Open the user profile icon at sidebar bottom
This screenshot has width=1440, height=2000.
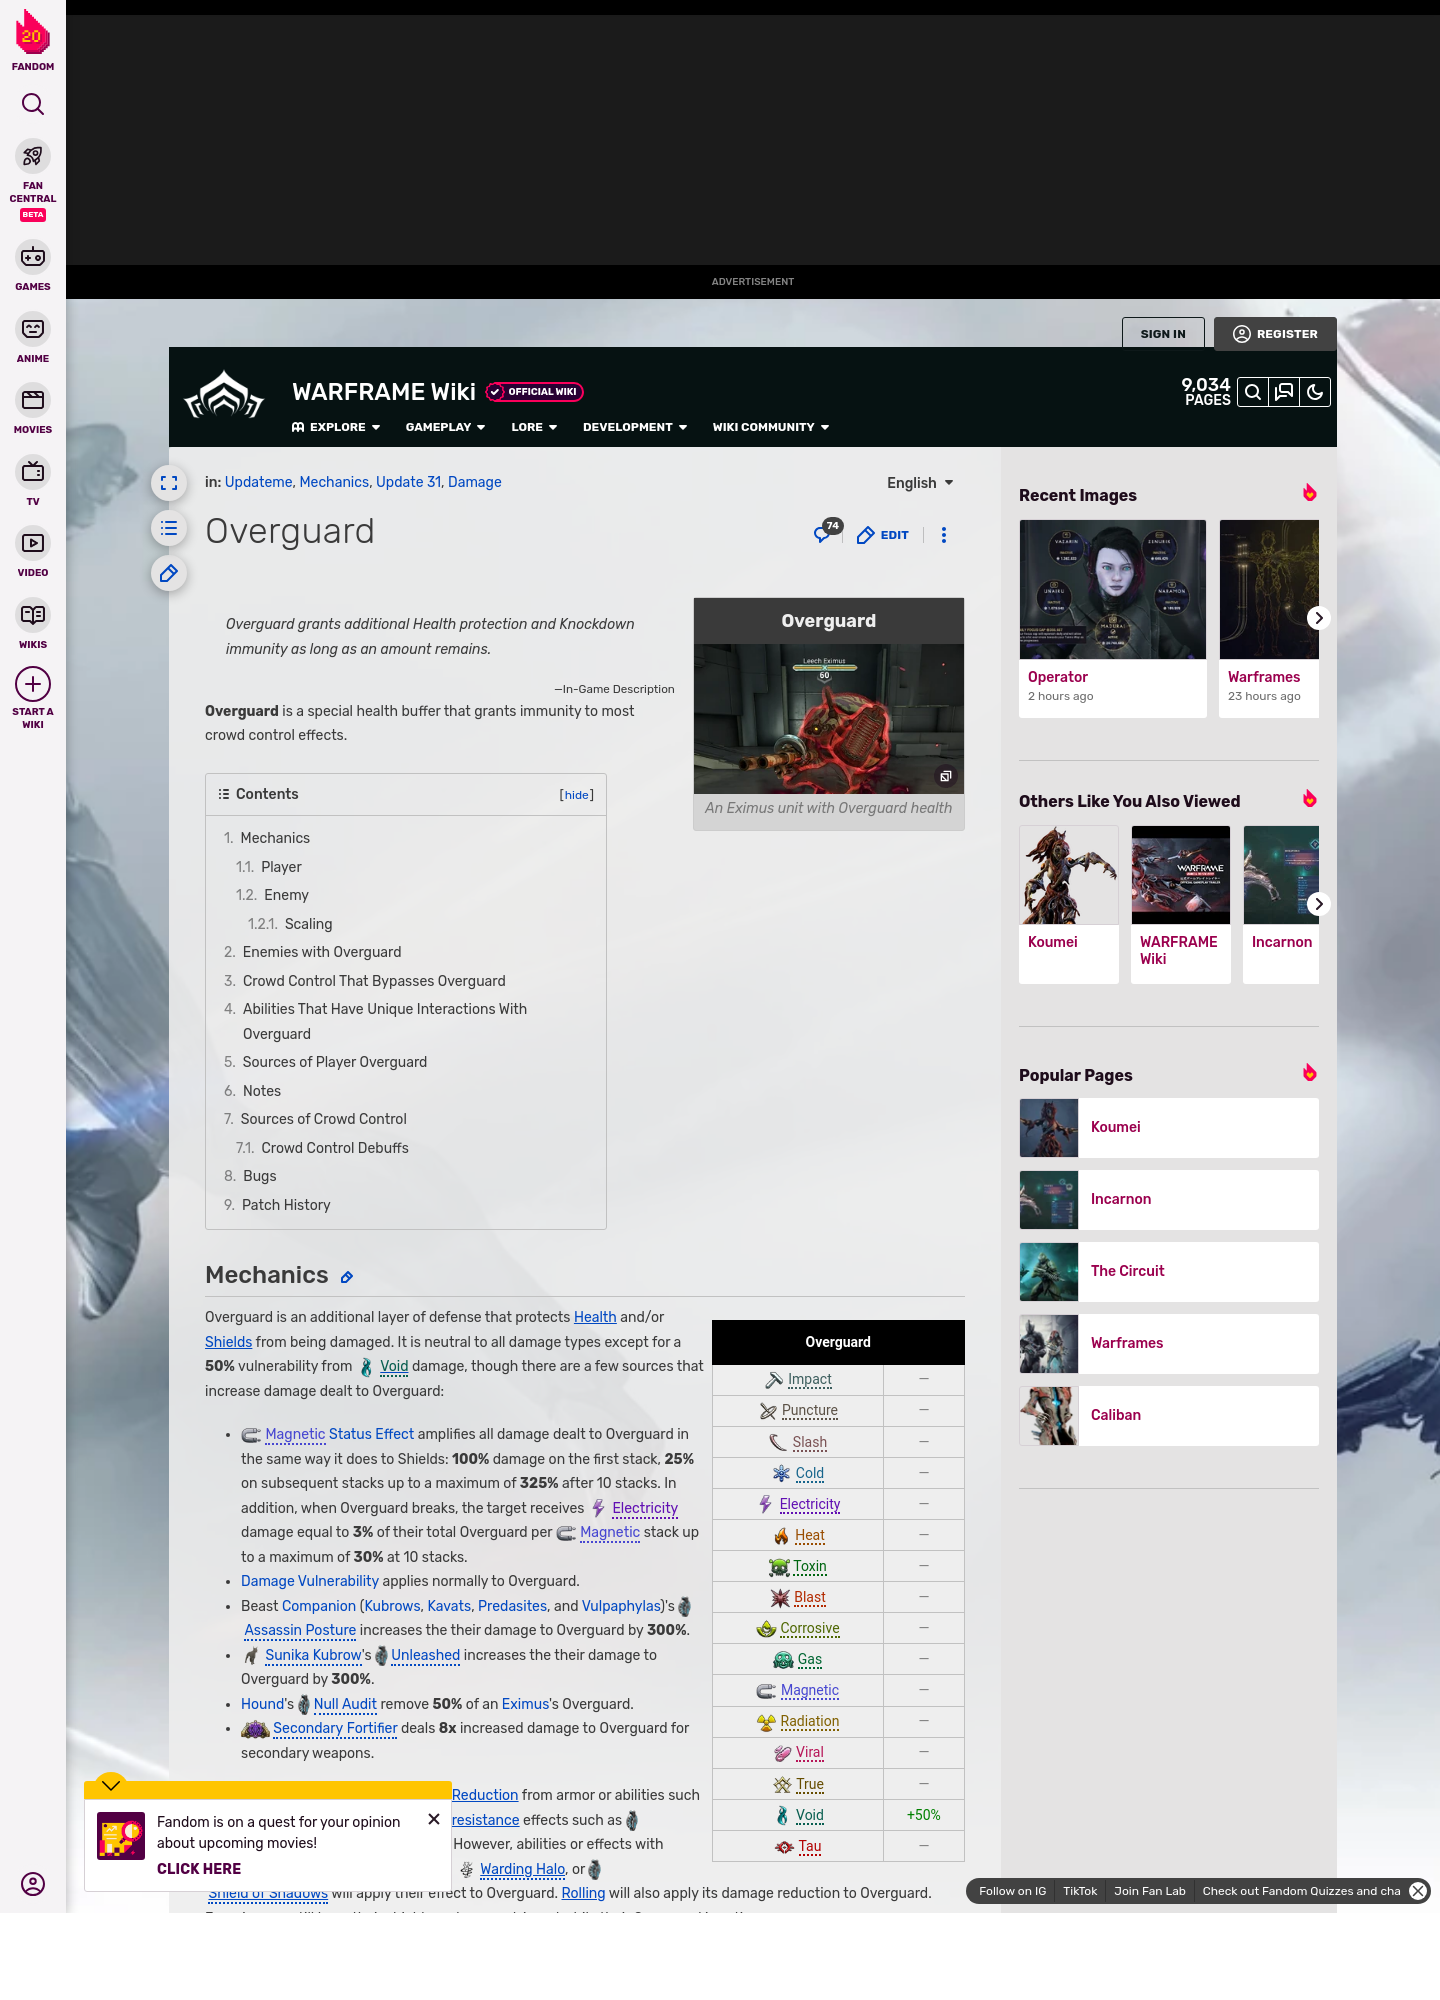(x=33, y=1884)
